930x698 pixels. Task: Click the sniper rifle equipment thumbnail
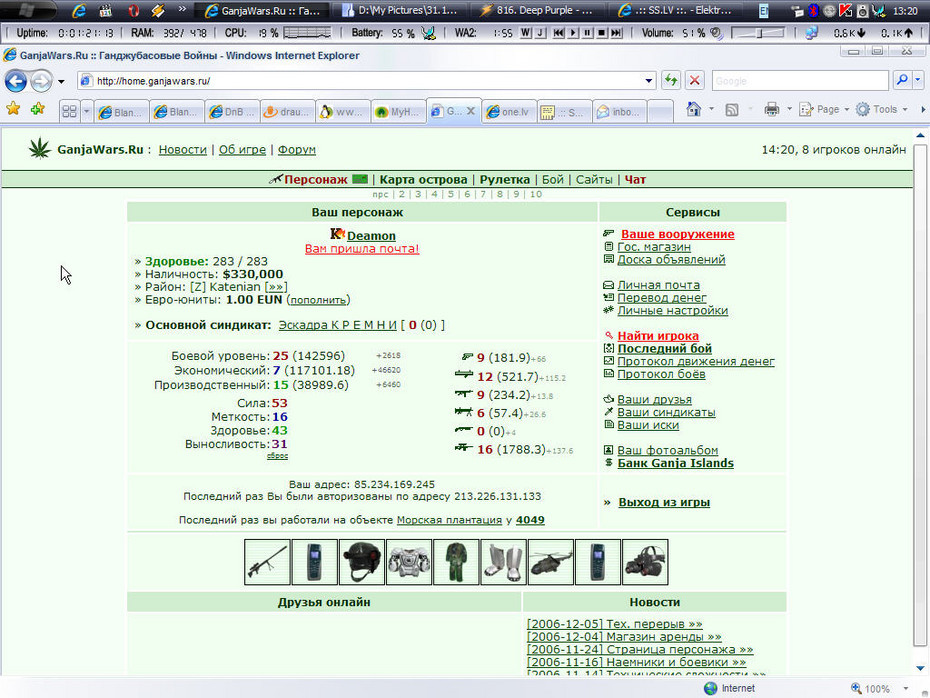coord(267,562)
